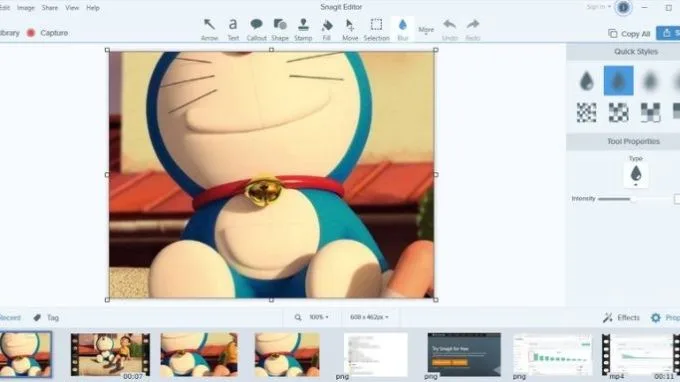680x382 pixels.
Task: Click the user account avatar icon
Action: tap(623, 7)
